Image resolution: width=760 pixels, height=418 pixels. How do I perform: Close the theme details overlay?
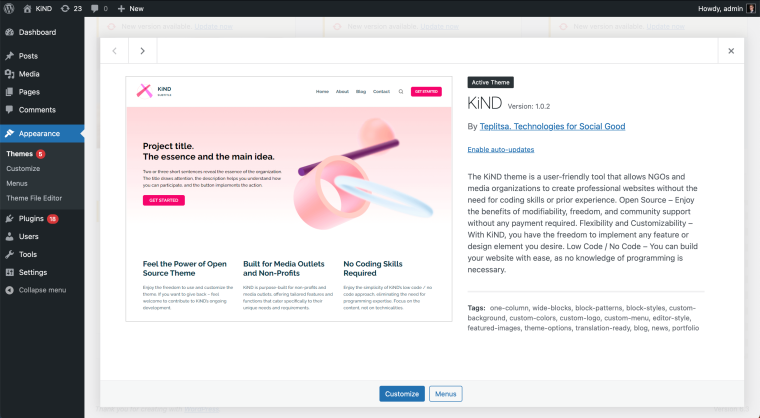[x=731, y=50]
